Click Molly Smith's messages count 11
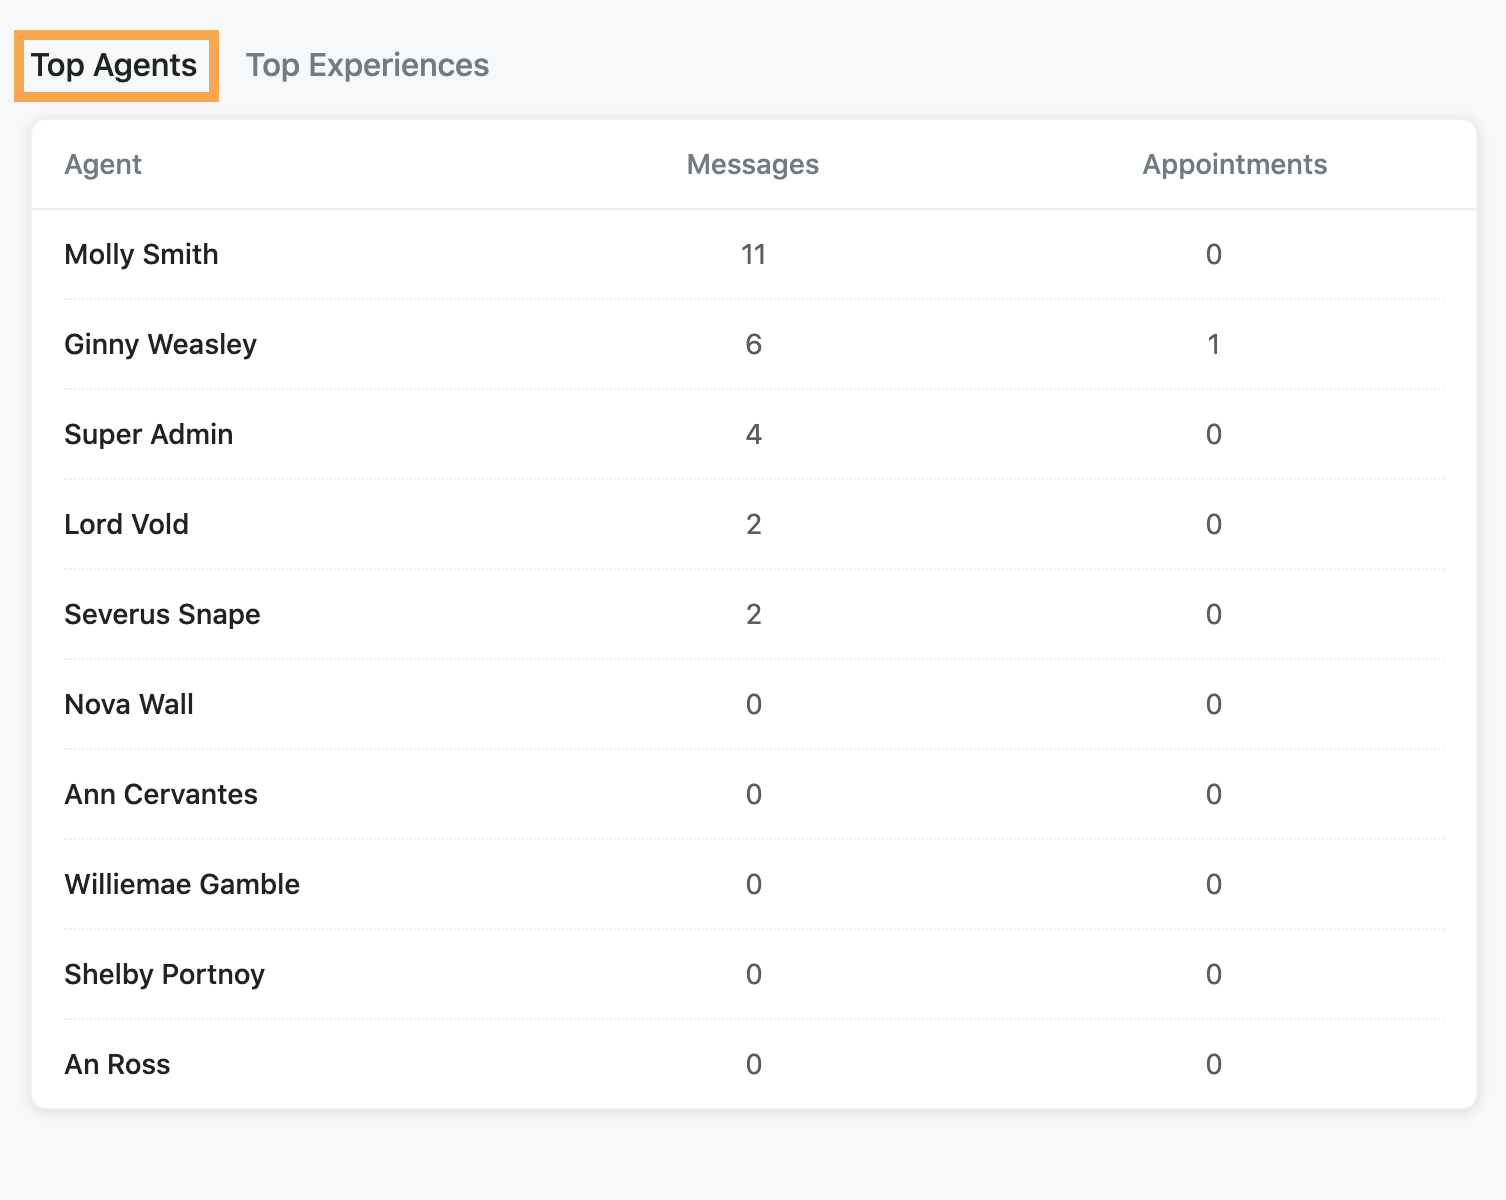This screenshot has width=1506, height=1200. [754, 254]
